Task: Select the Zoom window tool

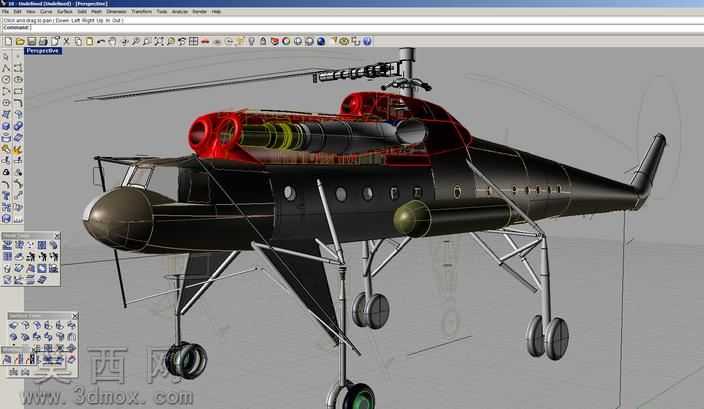Action: (x=147, y=41)
